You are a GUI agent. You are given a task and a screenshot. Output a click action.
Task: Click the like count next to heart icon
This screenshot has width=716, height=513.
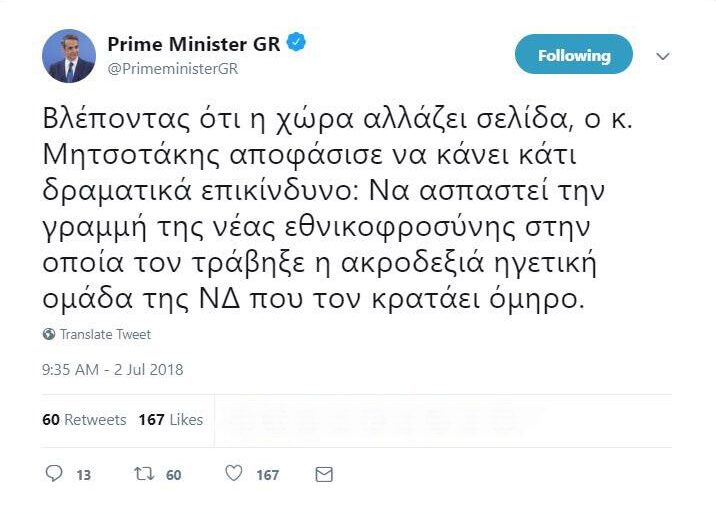click(267, 475)
